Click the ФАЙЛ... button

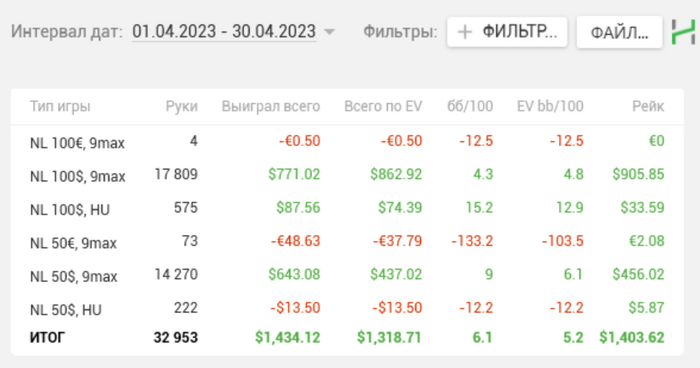[x=619, y=32]
